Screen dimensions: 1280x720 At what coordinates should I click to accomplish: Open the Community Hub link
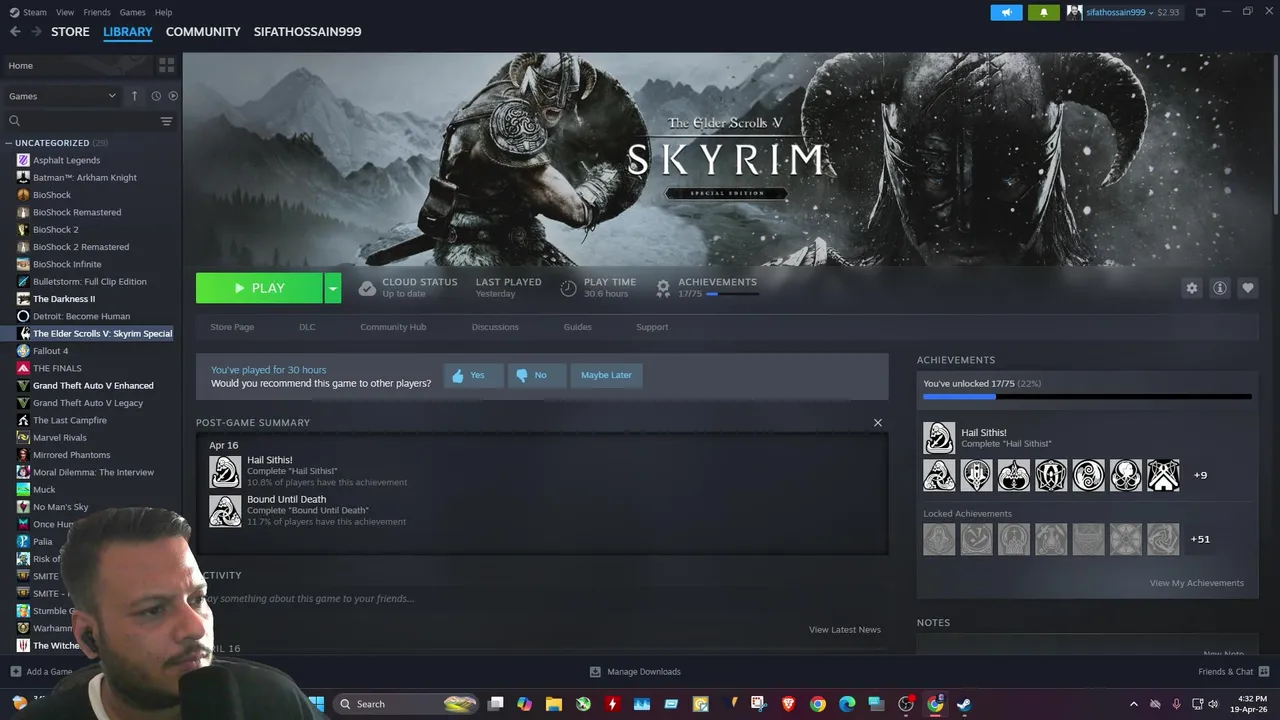(x=393, y=327)
